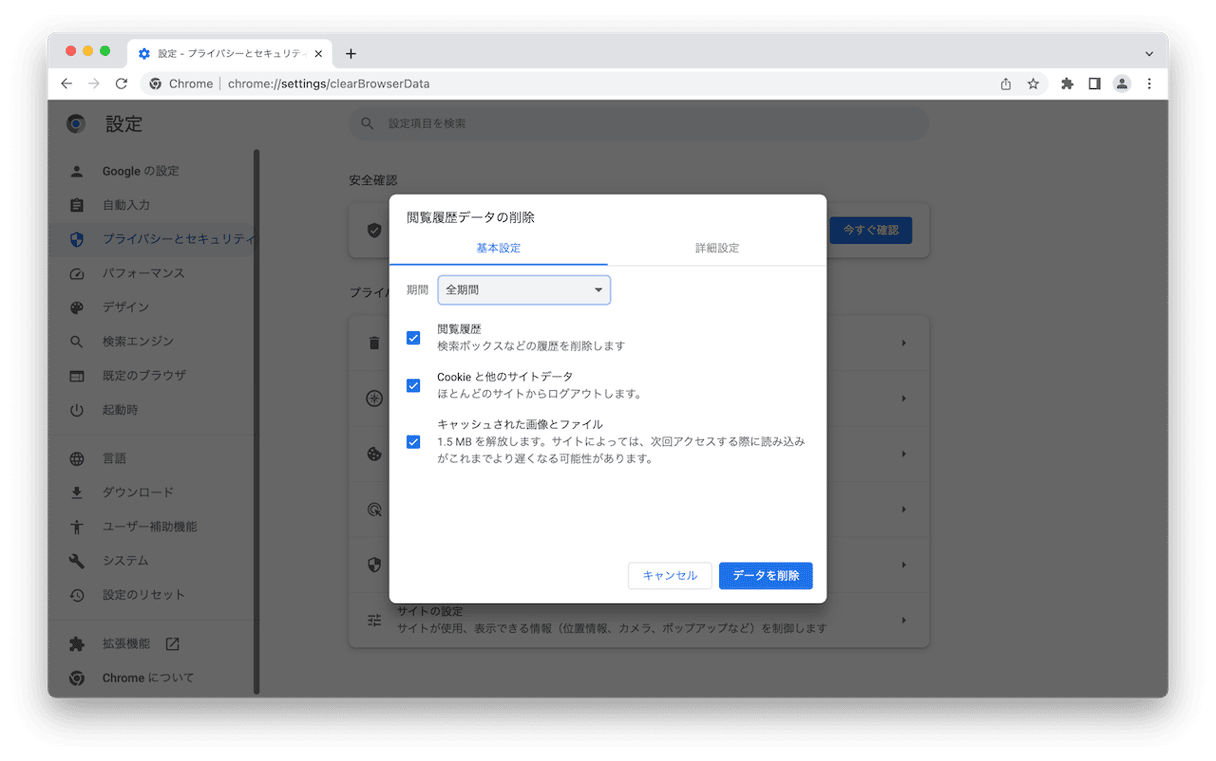The image size is (1216, 761).
Task: Click the 自動入力 clipboard icon
Action: pos(77,205)
